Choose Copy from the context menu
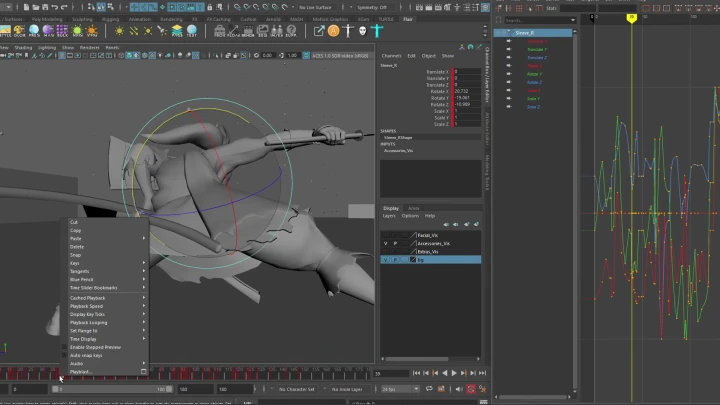720x405 pixels. point(75,231)
